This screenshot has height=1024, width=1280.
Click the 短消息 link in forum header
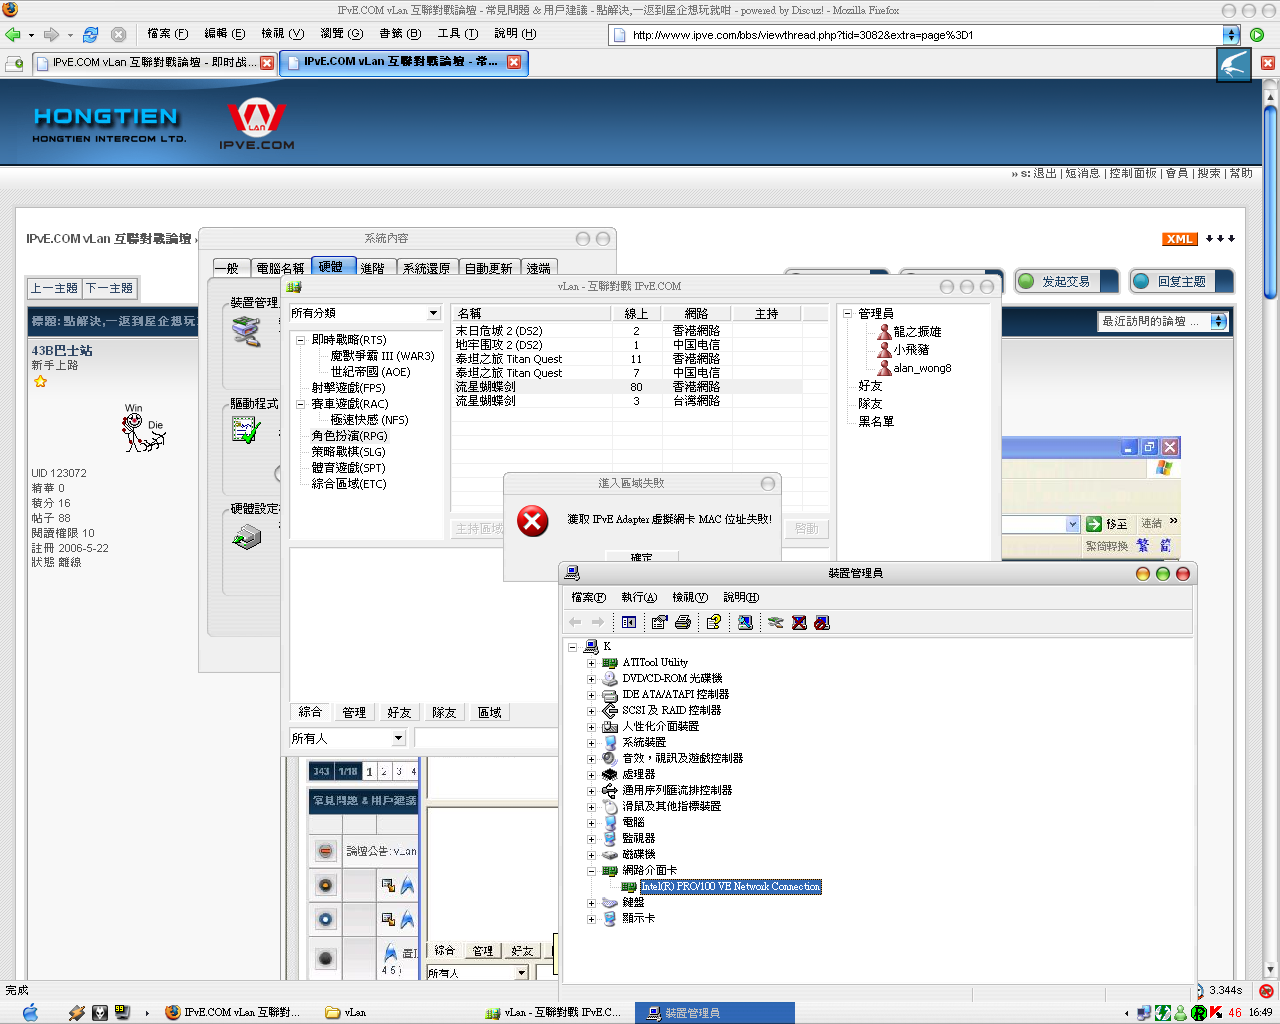(1083, 174)
